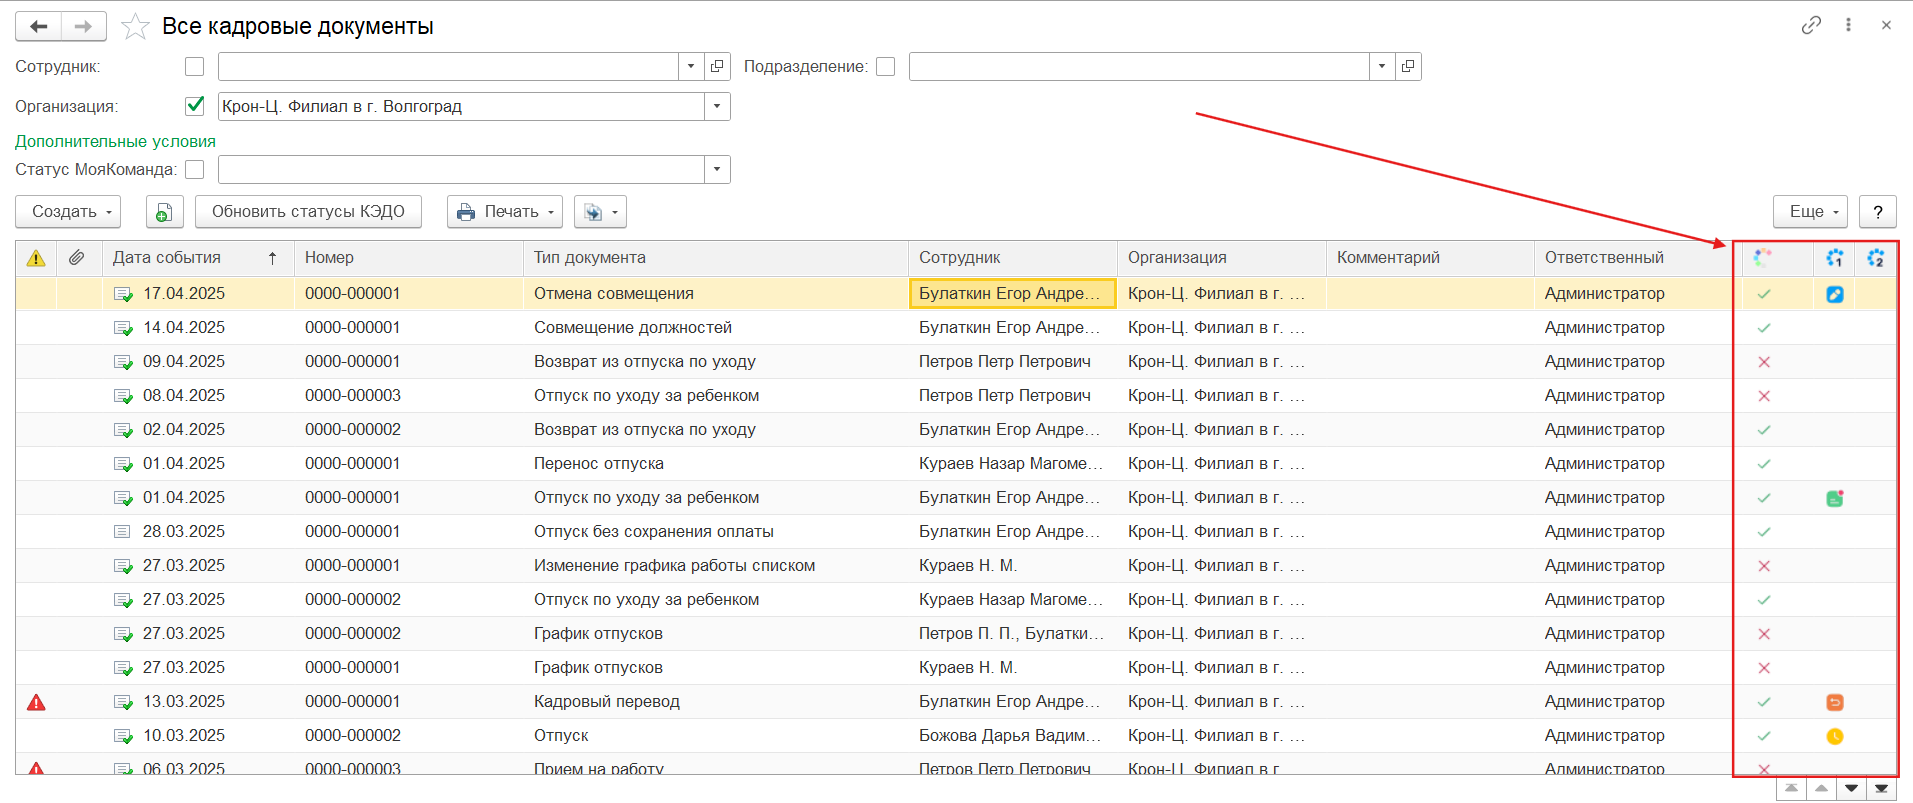The width and height of the screenshot is (1913, 803).
Task: Sort by Тип документа column header
Action: (x=590, y=258)
